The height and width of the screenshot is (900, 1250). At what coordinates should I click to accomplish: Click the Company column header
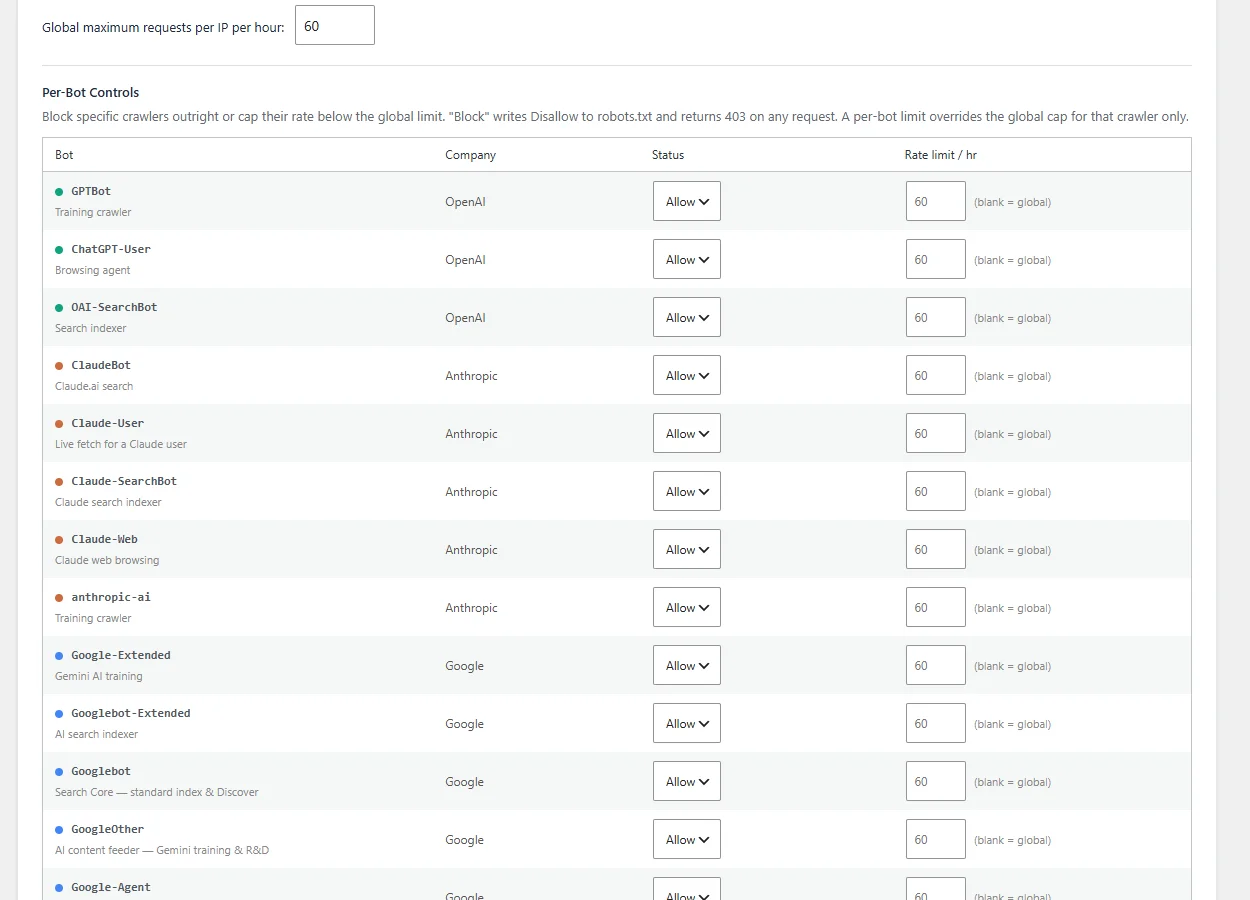coord(470,155)
